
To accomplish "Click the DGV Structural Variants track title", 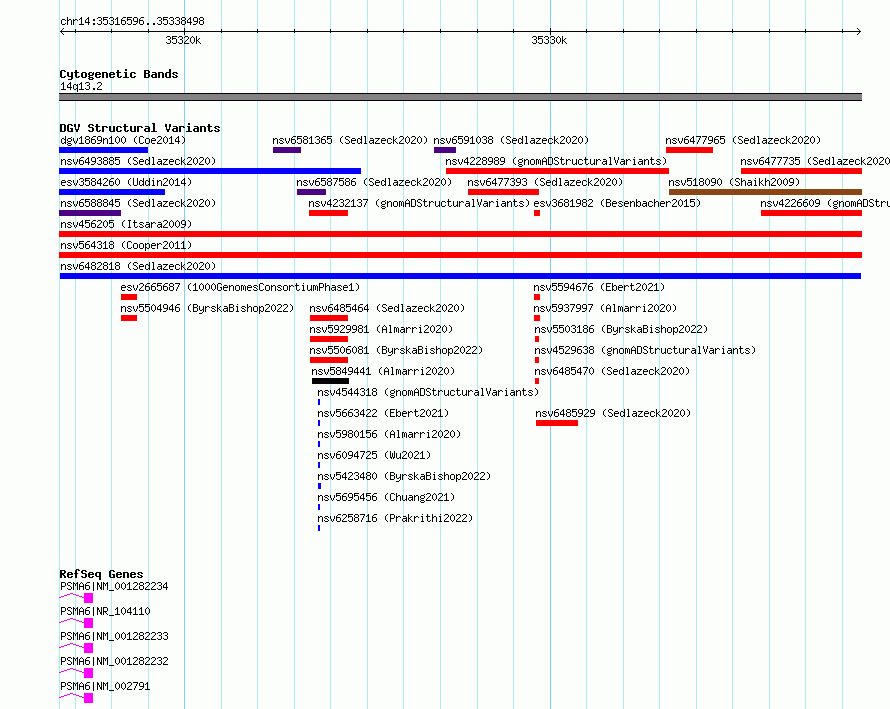I will coord(140,128).
